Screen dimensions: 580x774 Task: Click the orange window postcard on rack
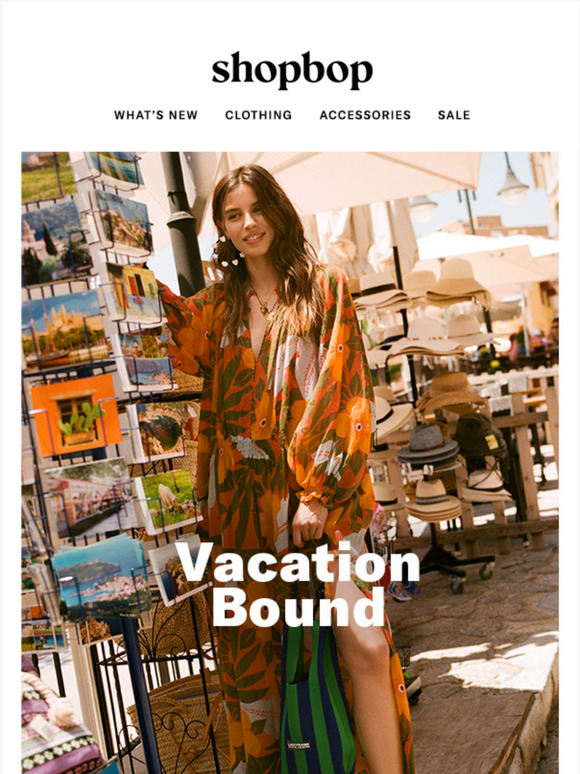[x=76, y=415]
